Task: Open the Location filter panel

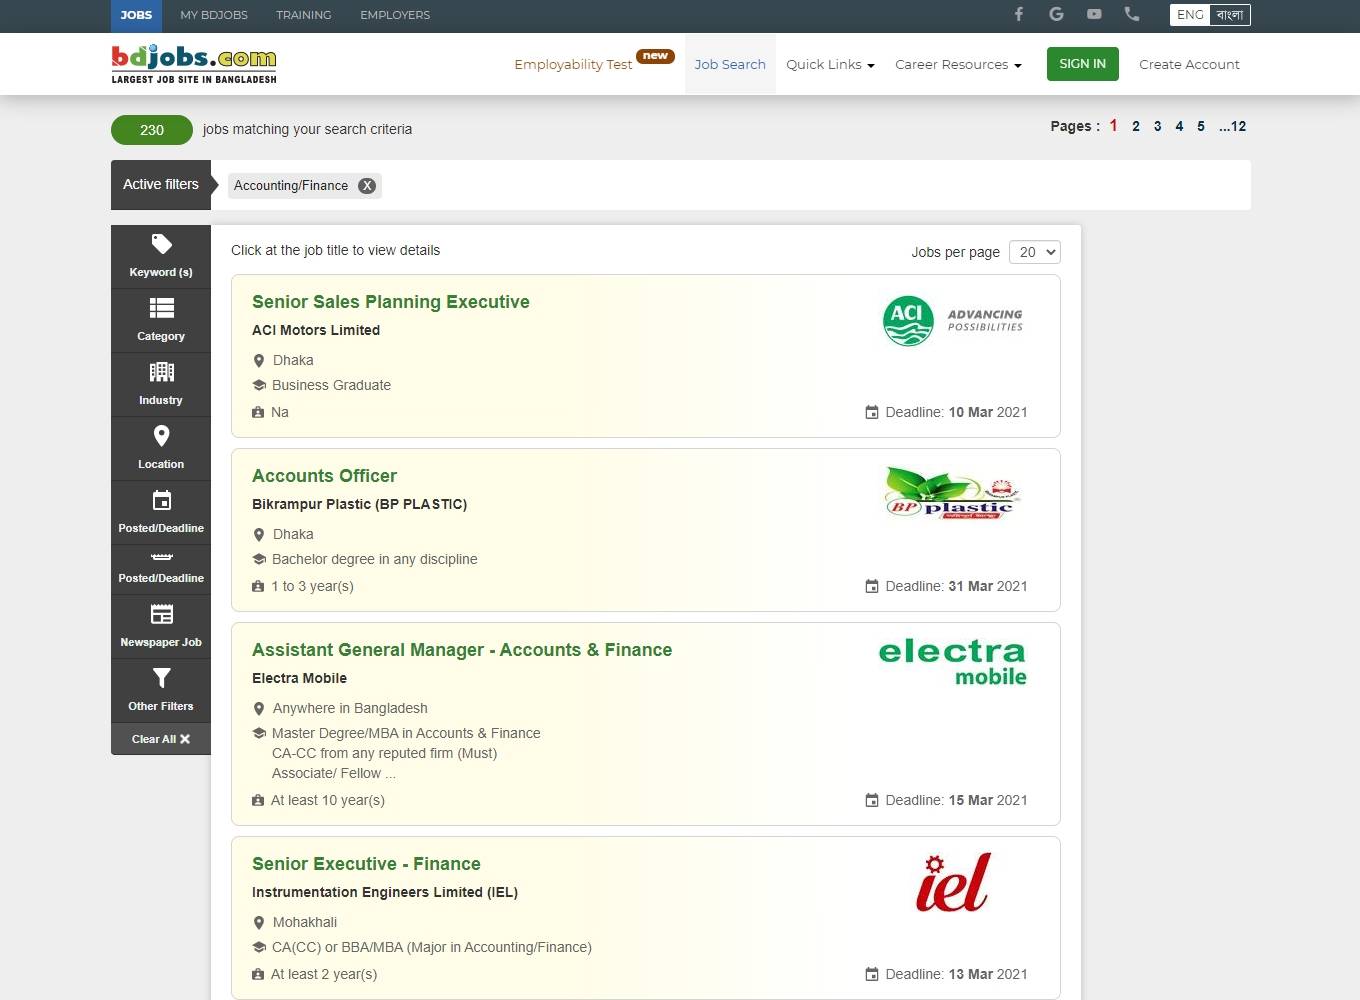Action: tap(161, 449)
